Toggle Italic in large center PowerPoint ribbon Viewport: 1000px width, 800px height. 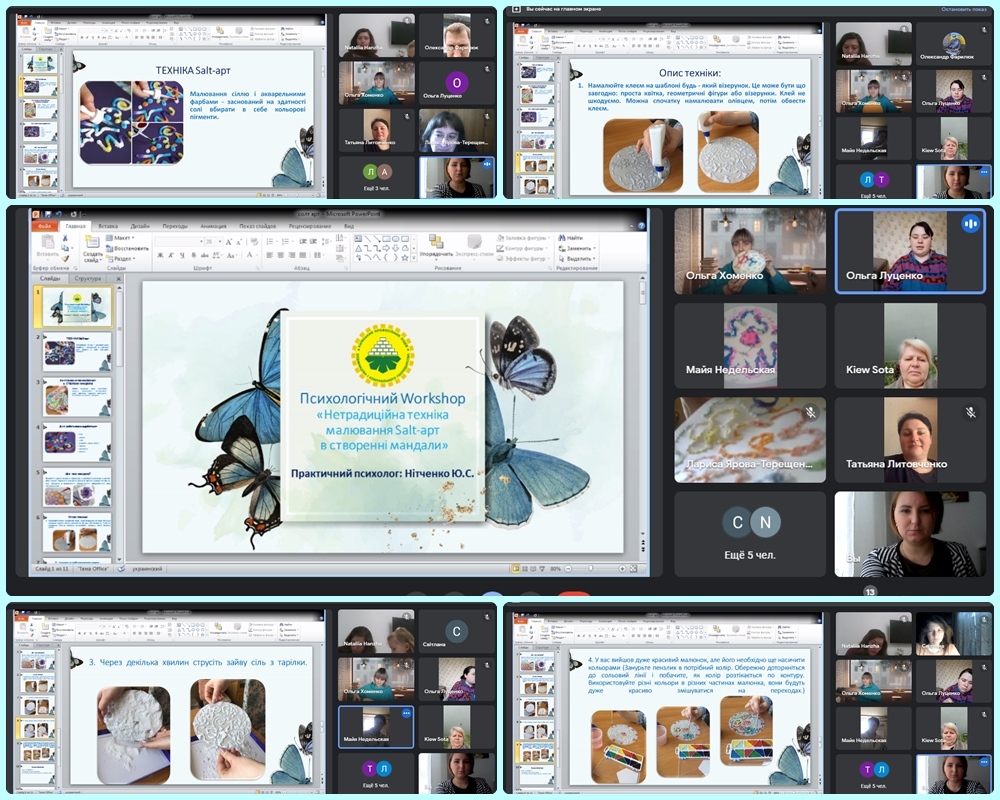tap(171, 255)
